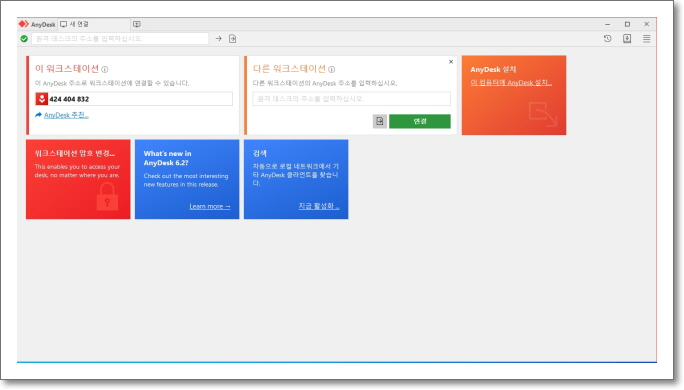Click the red AnyDesk ID icon beside 424 404 832
Screen dimensions: 684x390
point(41,99)
